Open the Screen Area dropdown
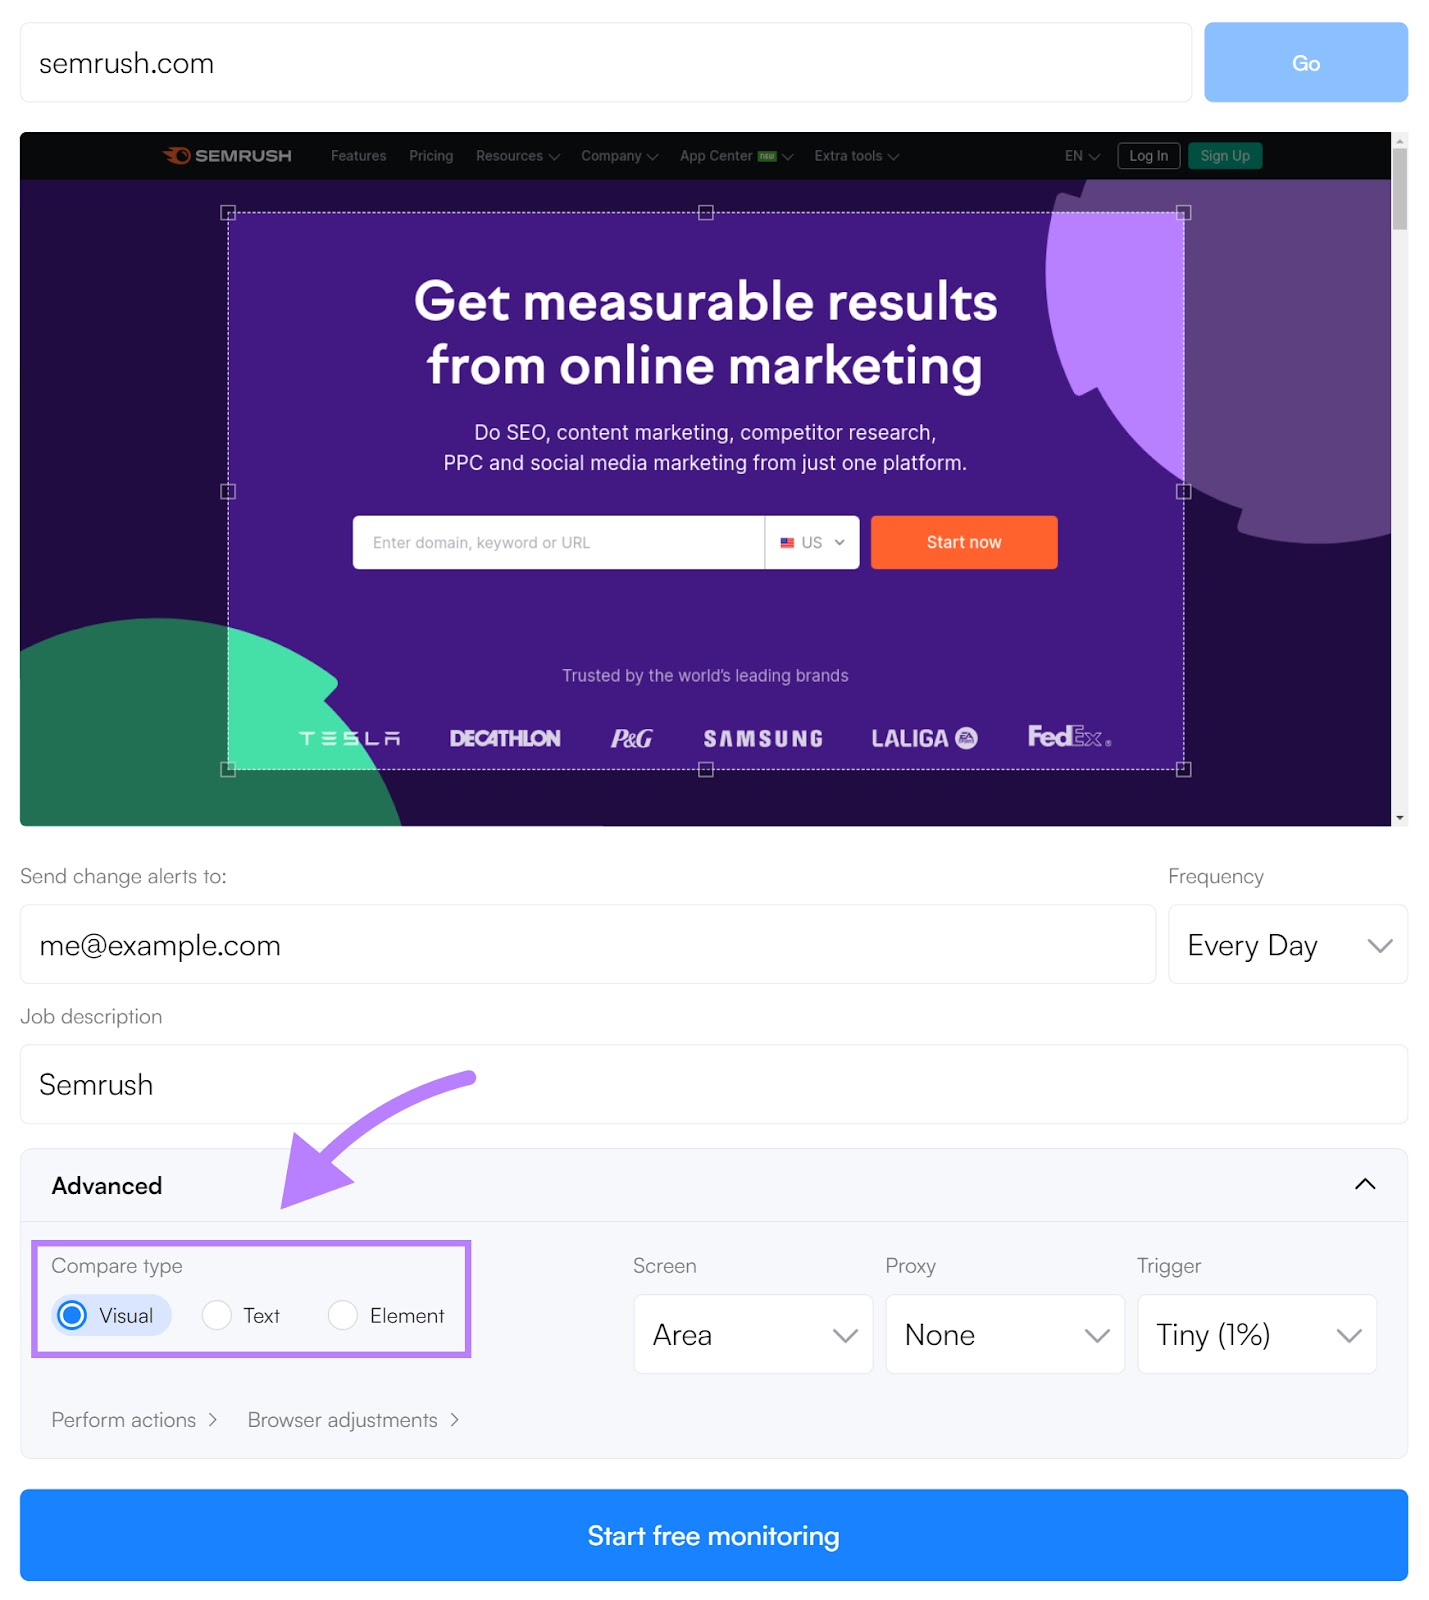This screenshot has width=1429, height=1600. tap(753, 1334)
